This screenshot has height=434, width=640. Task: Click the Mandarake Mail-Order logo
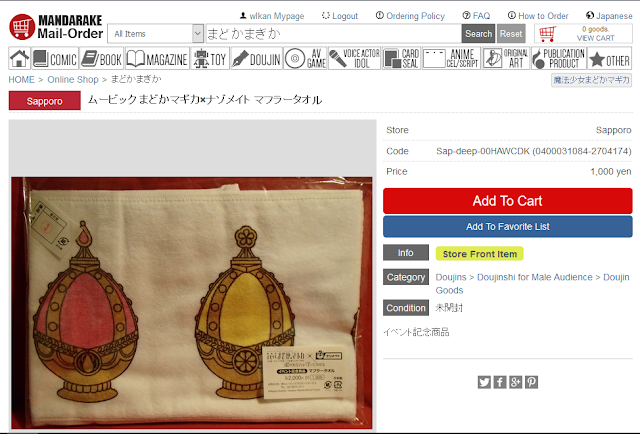point(56,27)
